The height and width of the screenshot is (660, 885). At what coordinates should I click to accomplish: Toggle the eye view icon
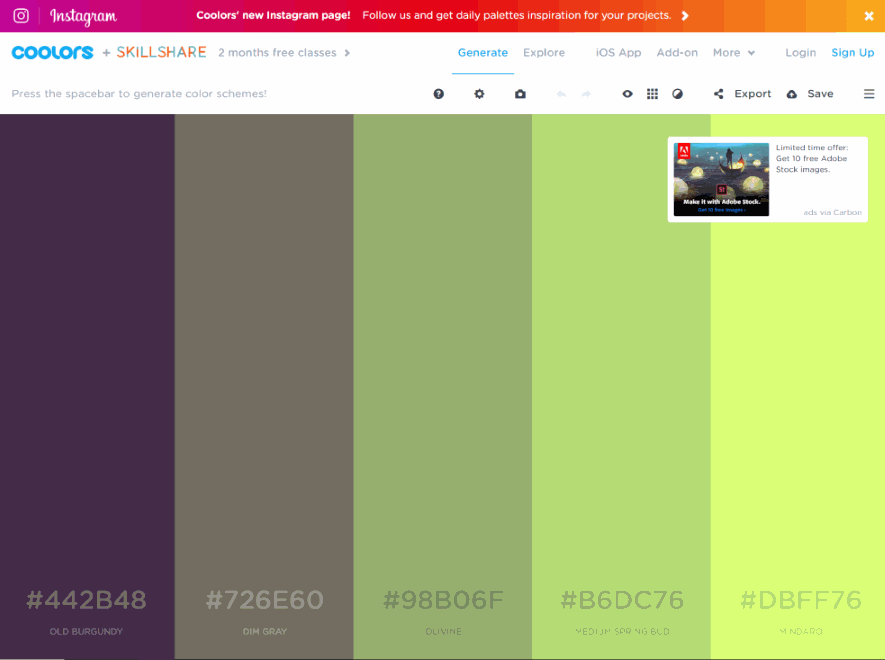627,94
